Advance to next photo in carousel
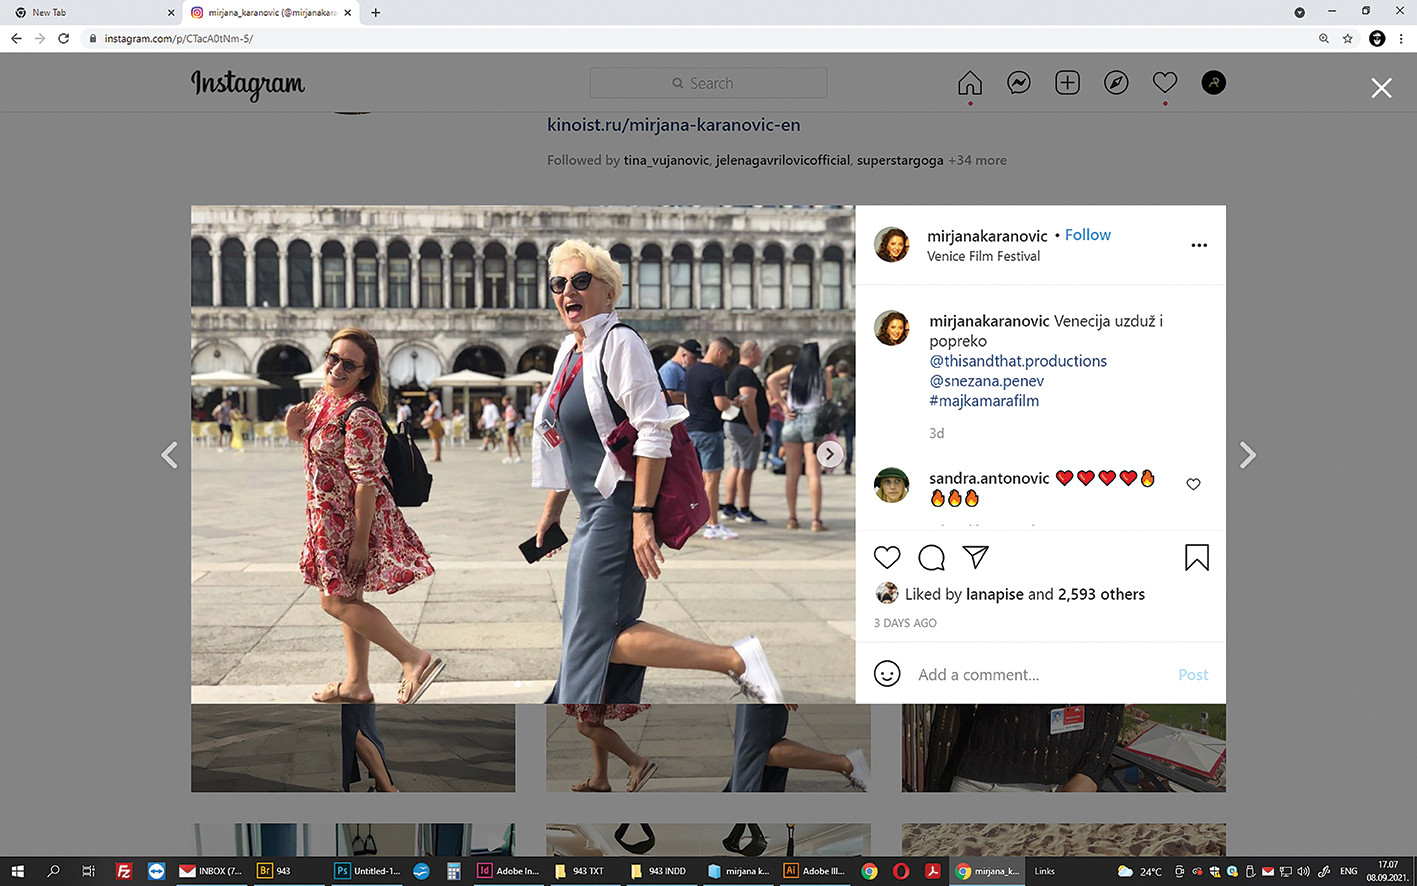The height and width of the screenshot is (886, 1417). tap(829, 454)
